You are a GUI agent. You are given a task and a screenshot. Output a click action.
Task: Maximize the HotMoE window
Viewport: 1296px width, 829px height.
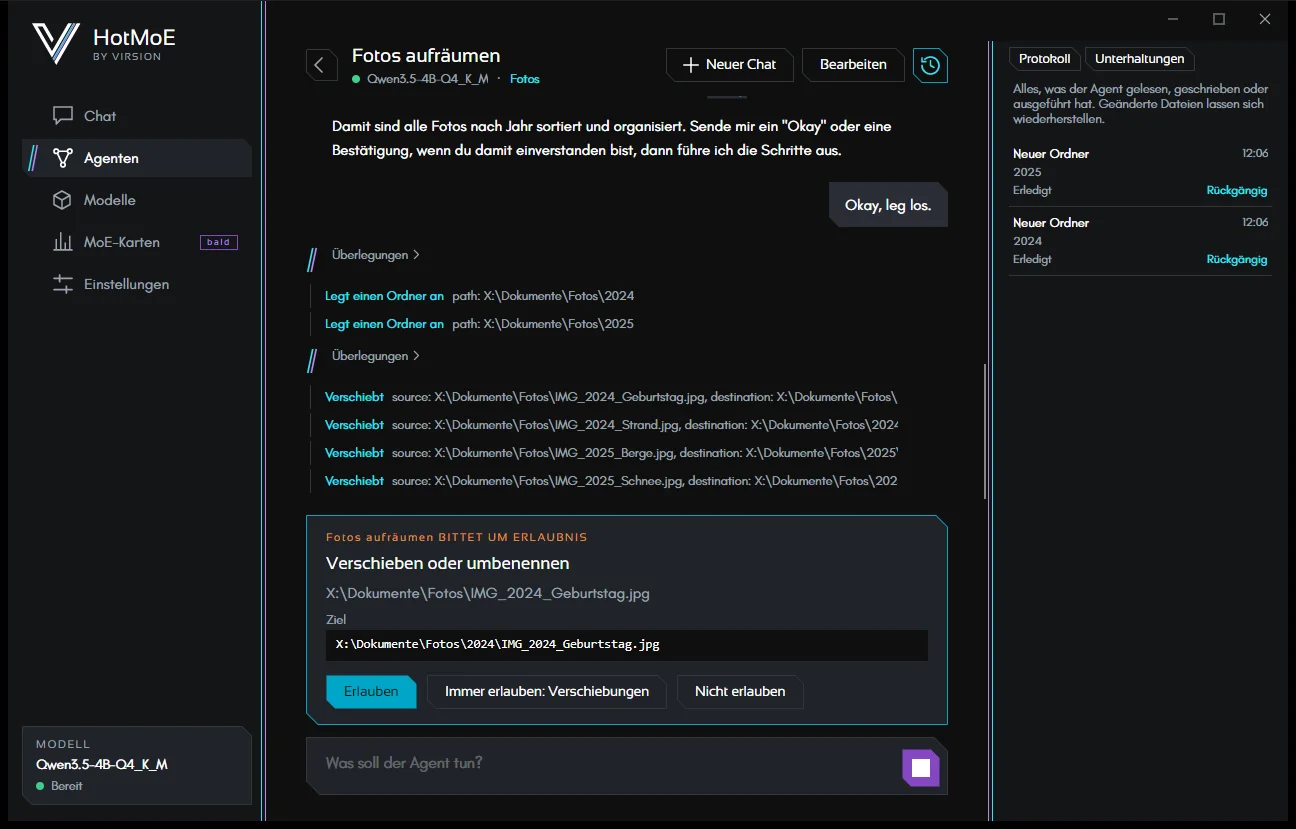[x=1219, y=19]
